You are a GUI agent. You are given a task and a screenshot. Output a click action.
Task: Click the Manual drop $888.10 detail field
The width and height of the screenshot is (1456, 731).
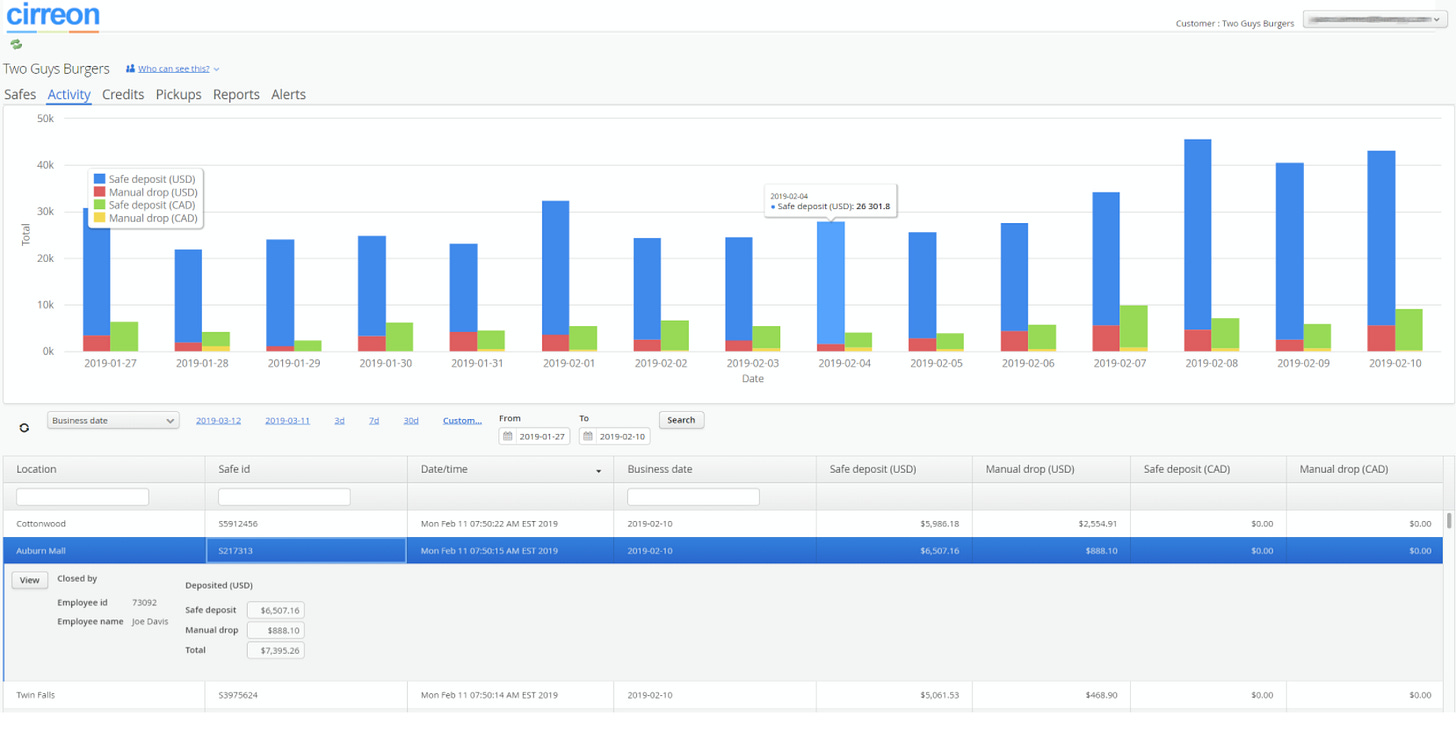(275, 630)
